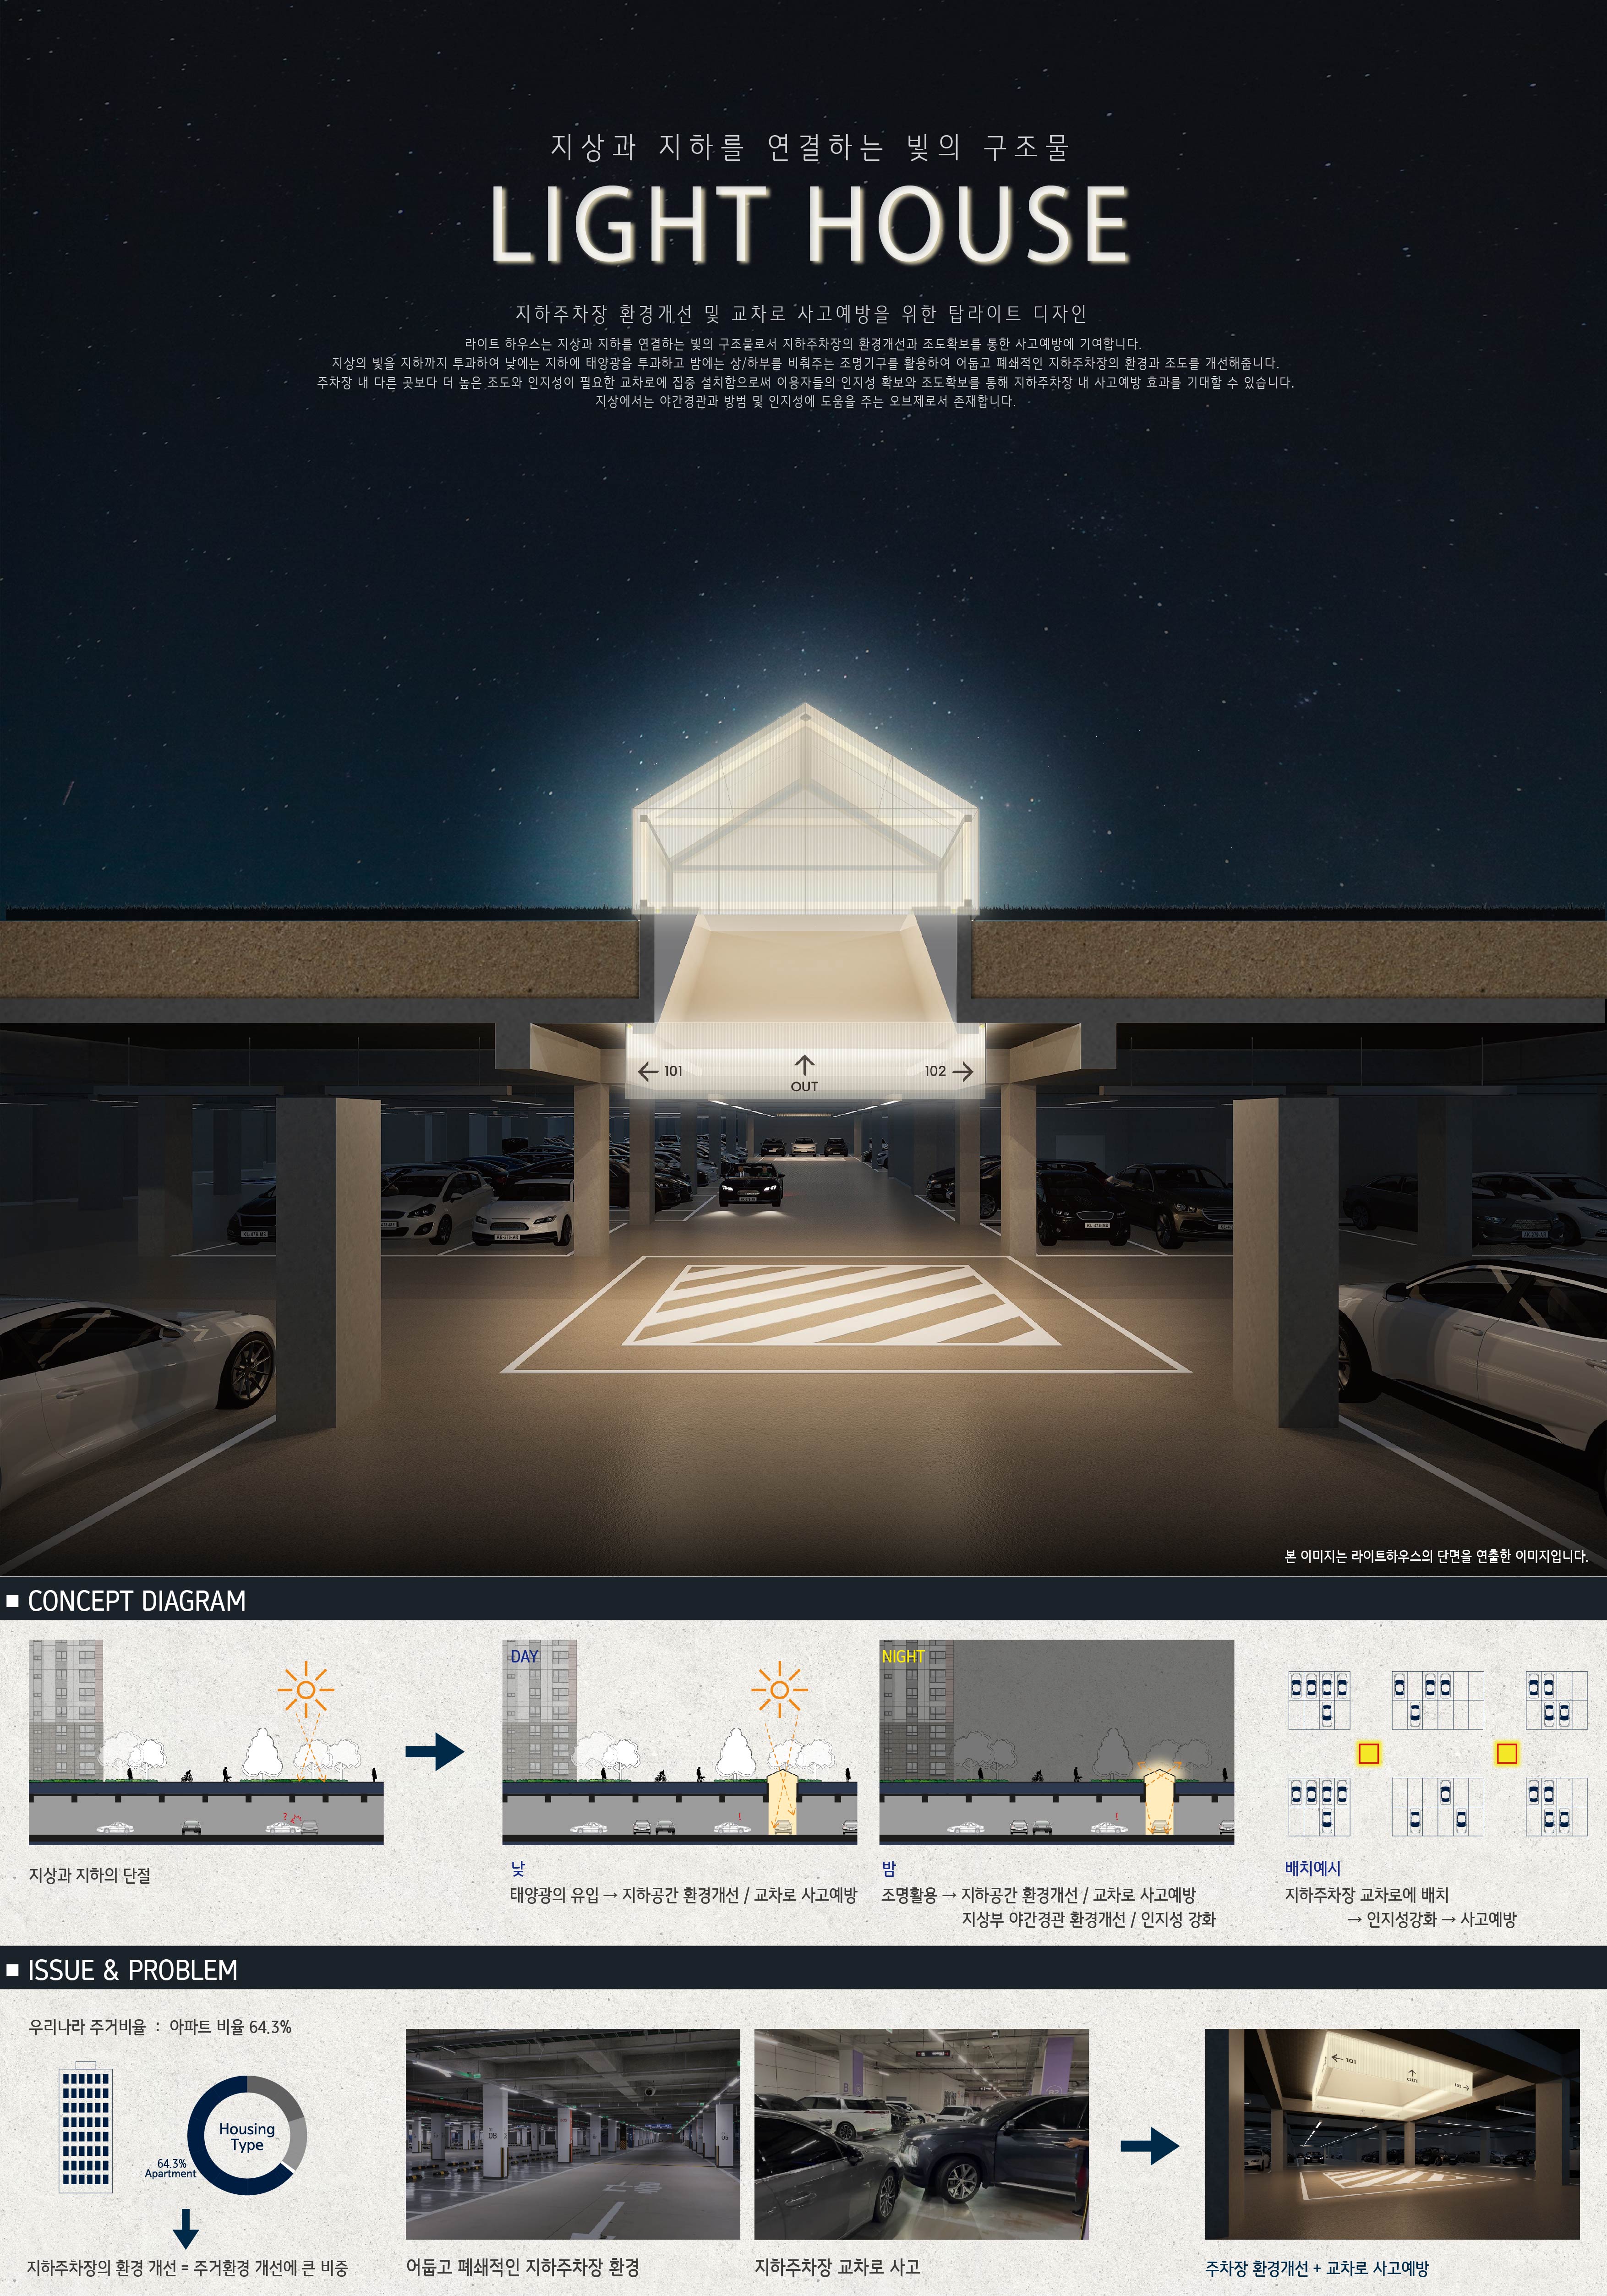Open the NIGHT concept diagram
The width and height of the screenshot is (1607, 2296).
1057,1742
